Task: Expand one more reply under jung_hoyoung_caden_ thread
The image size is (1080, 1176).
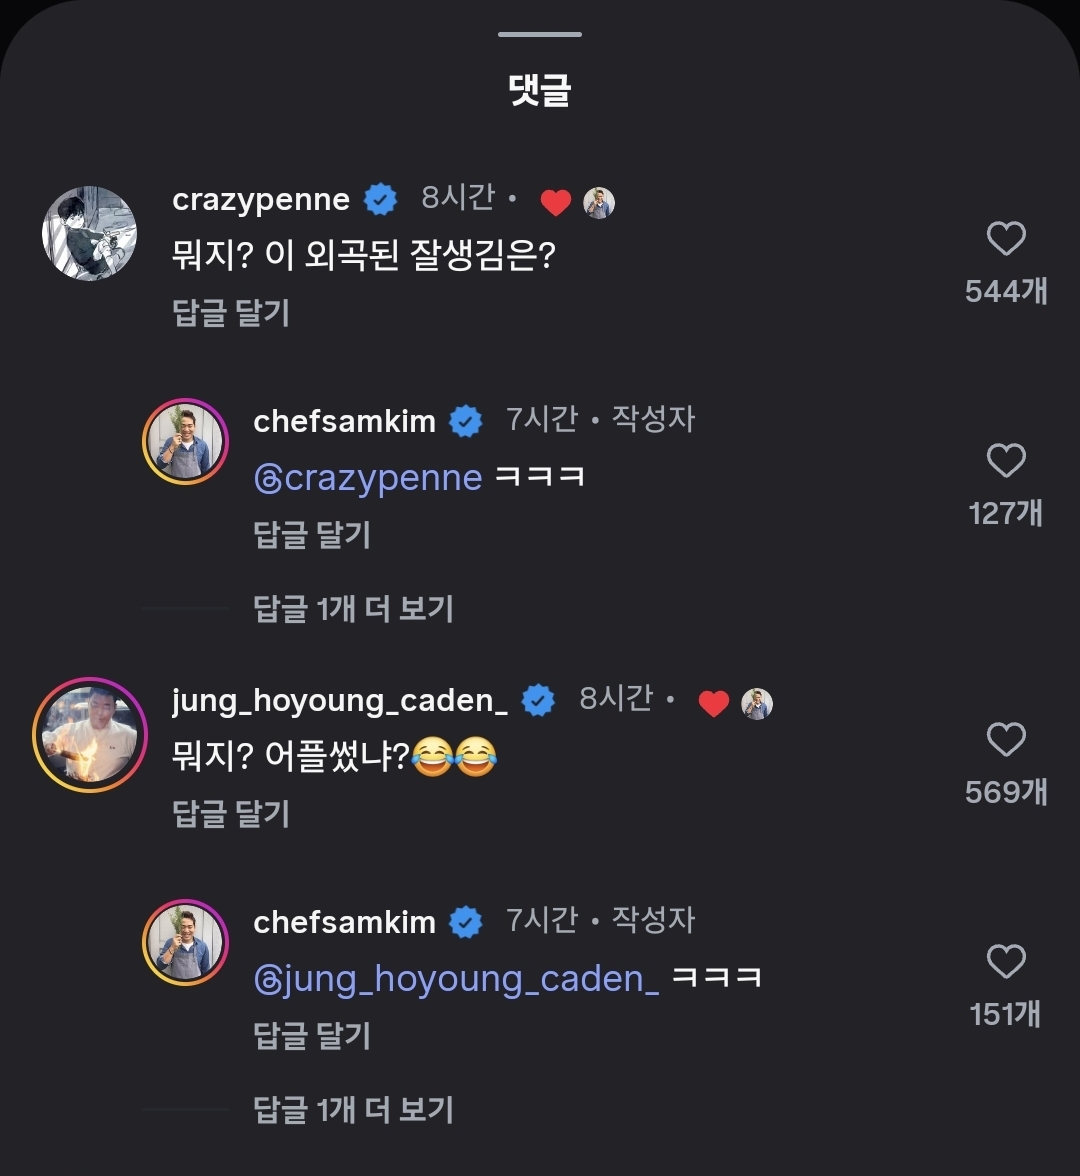Action: point(353,1109)
